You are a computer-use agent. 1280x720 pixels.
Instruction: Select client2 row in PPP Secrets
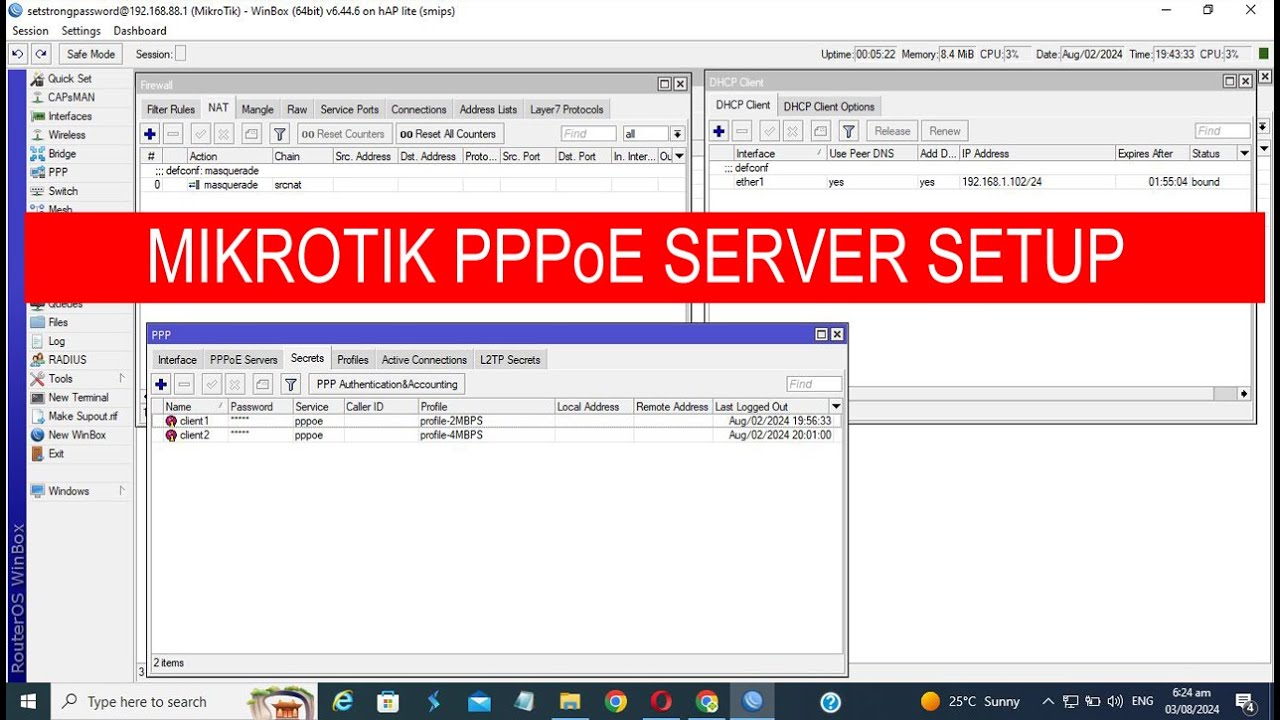click(496, 435)
